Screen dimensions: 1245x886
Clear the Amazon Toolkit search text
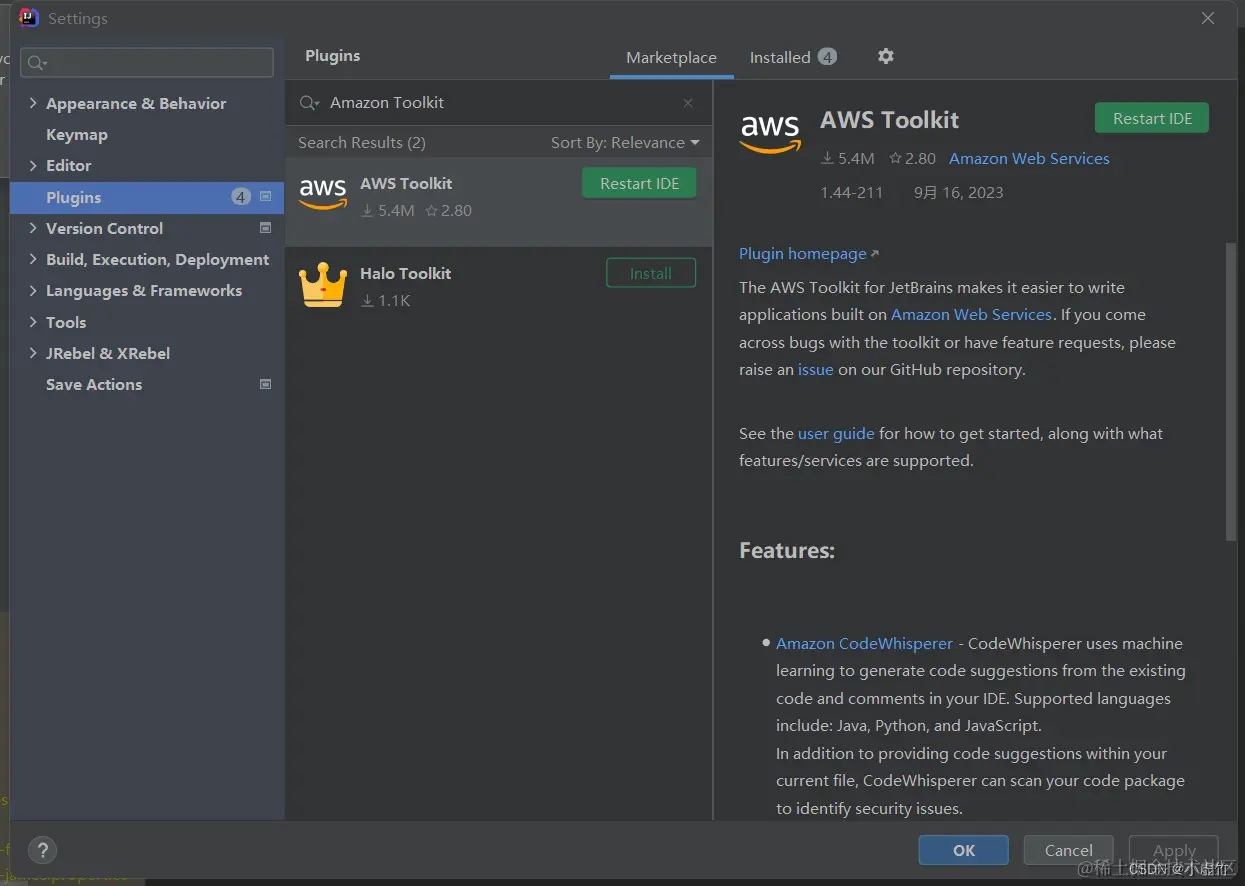688,103
